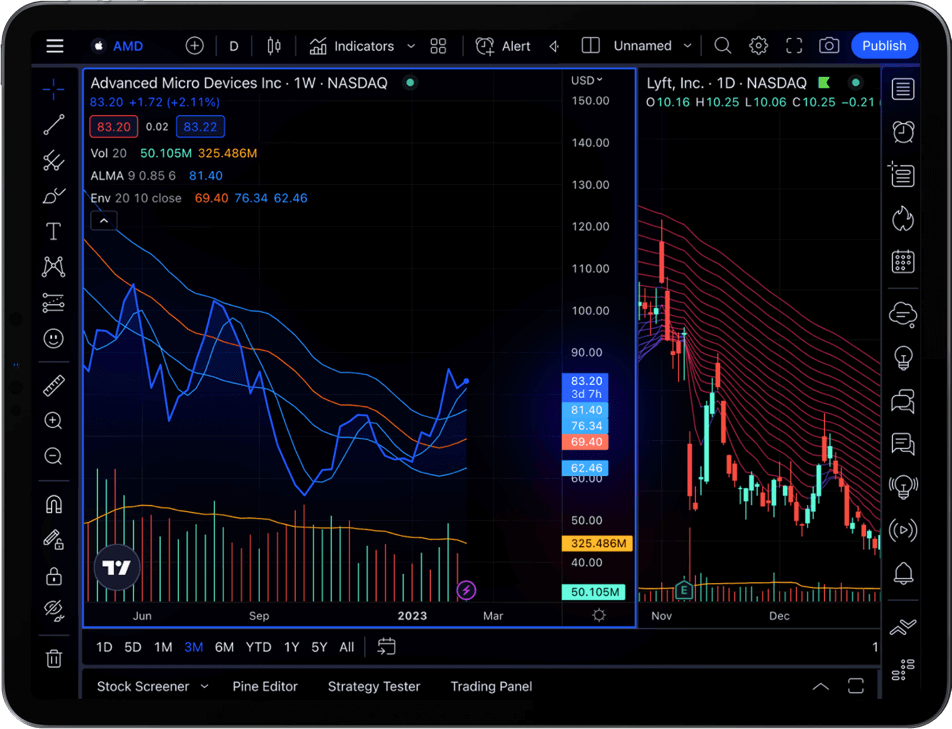Select the crosshair cursor tool
This screenshot has height=729, width=952.
pyautogui.click(x=53, y=90)
